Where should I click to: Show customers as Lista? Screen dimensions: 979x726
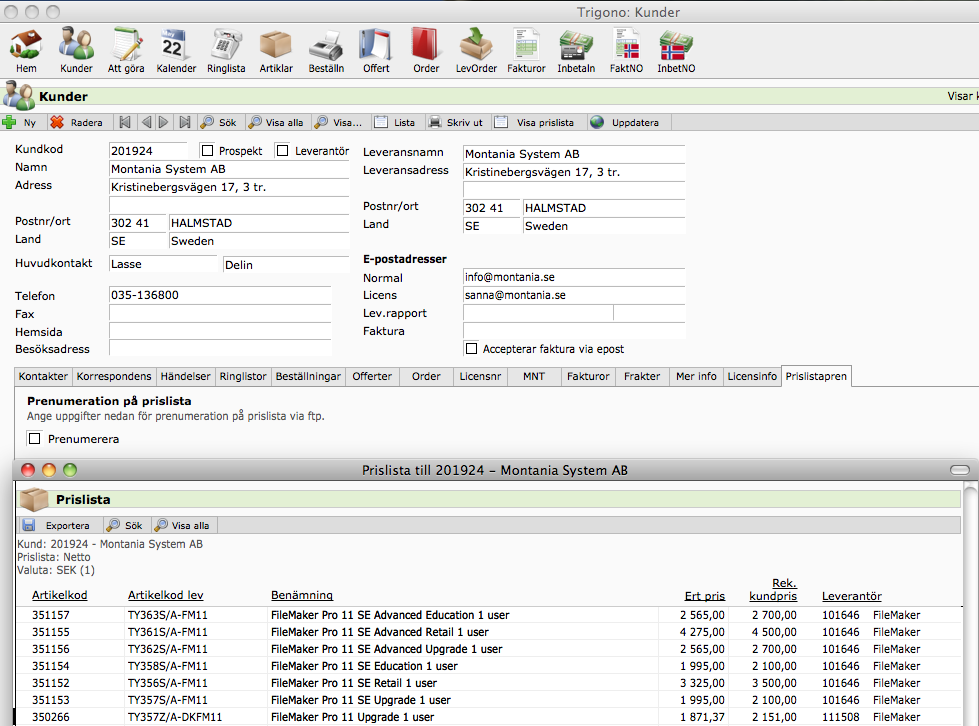(395, 122)
